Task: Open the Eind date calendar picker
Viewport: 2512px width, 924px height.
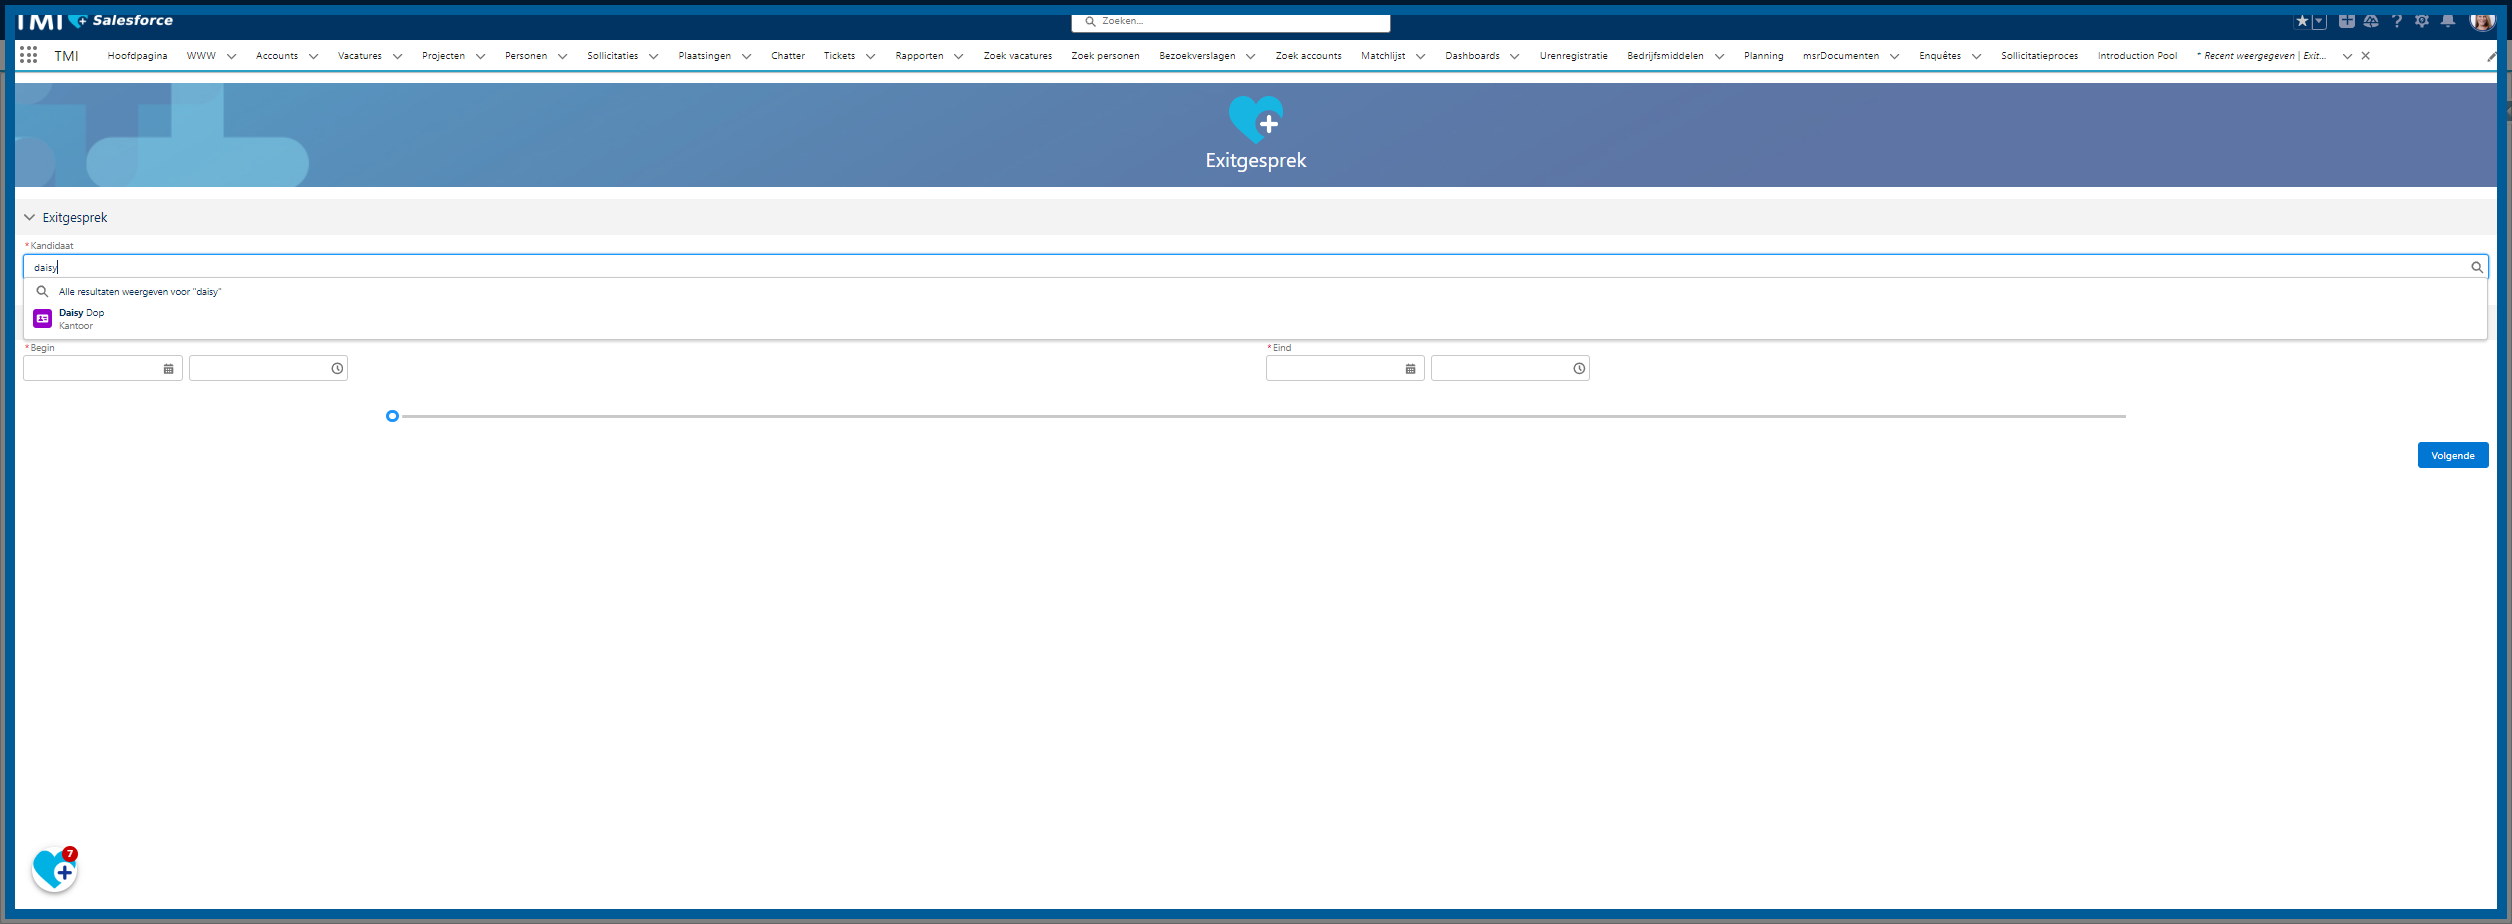Action: pos(1410,369)
